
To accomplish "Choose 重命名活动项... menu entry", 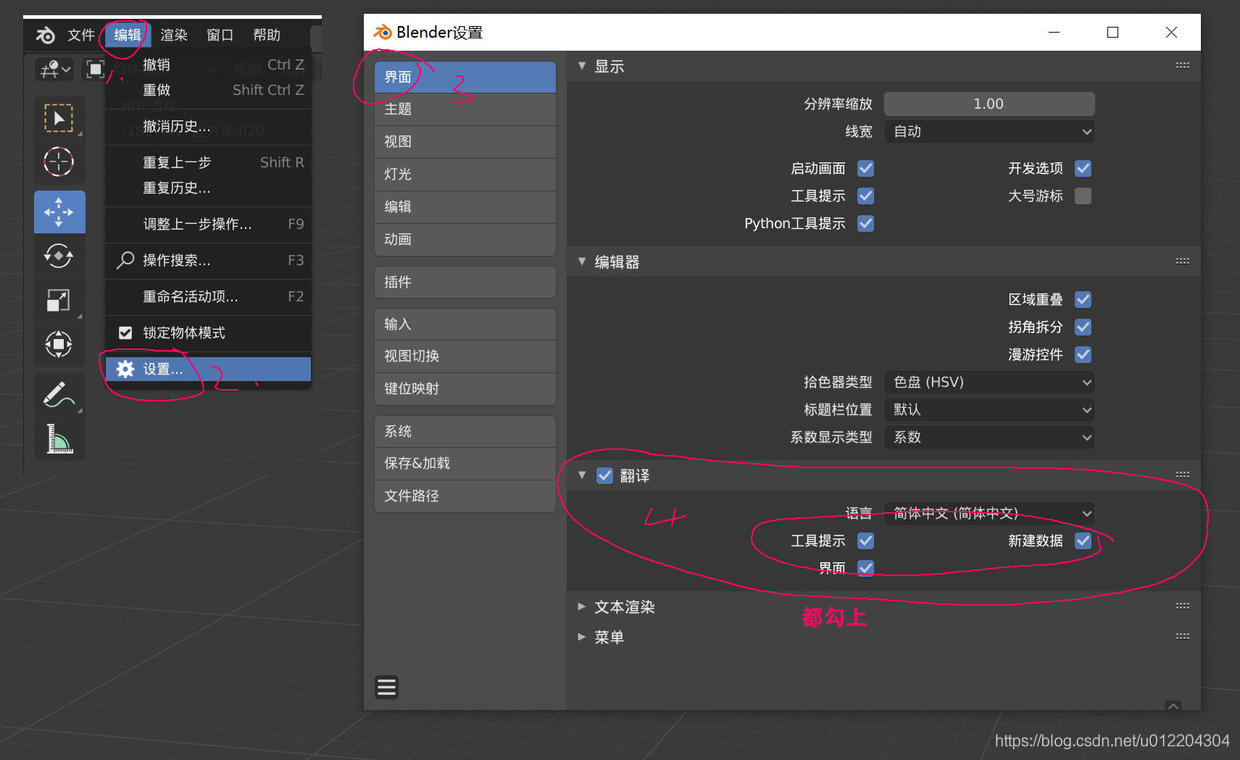I will click(x=209, y=296).
